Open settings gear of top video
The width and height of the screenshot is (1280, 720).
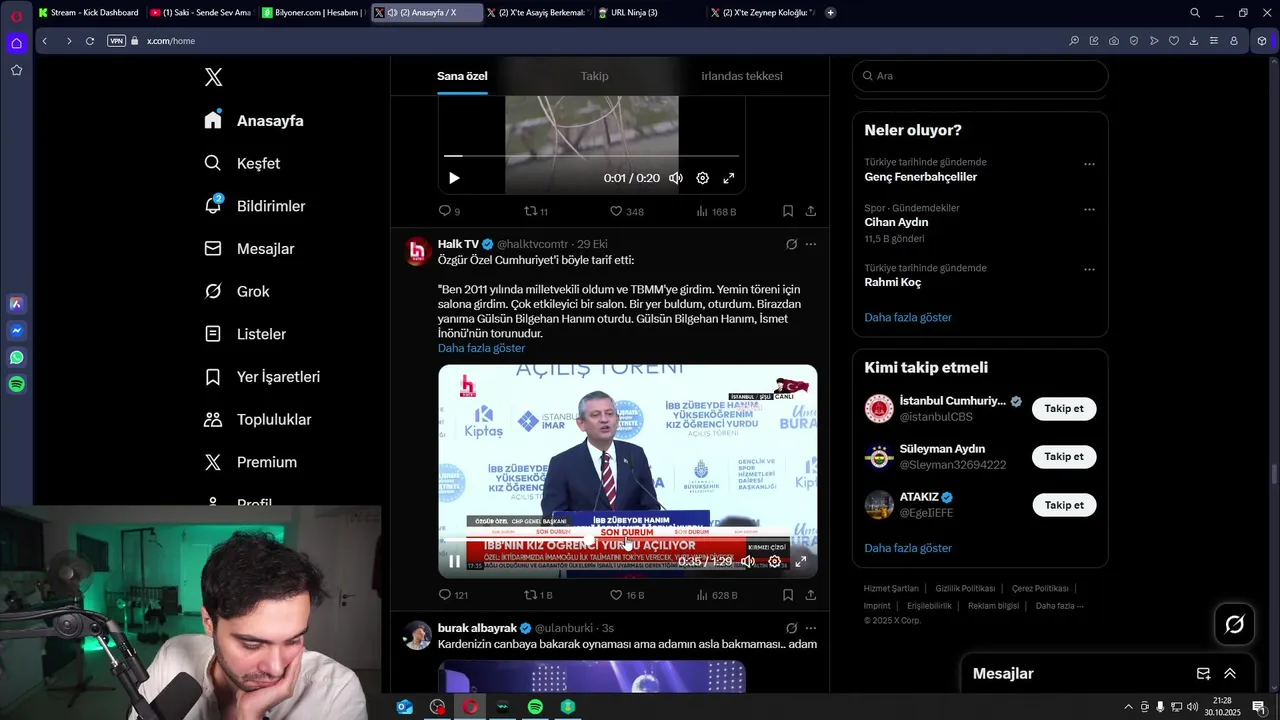[702, 178]
